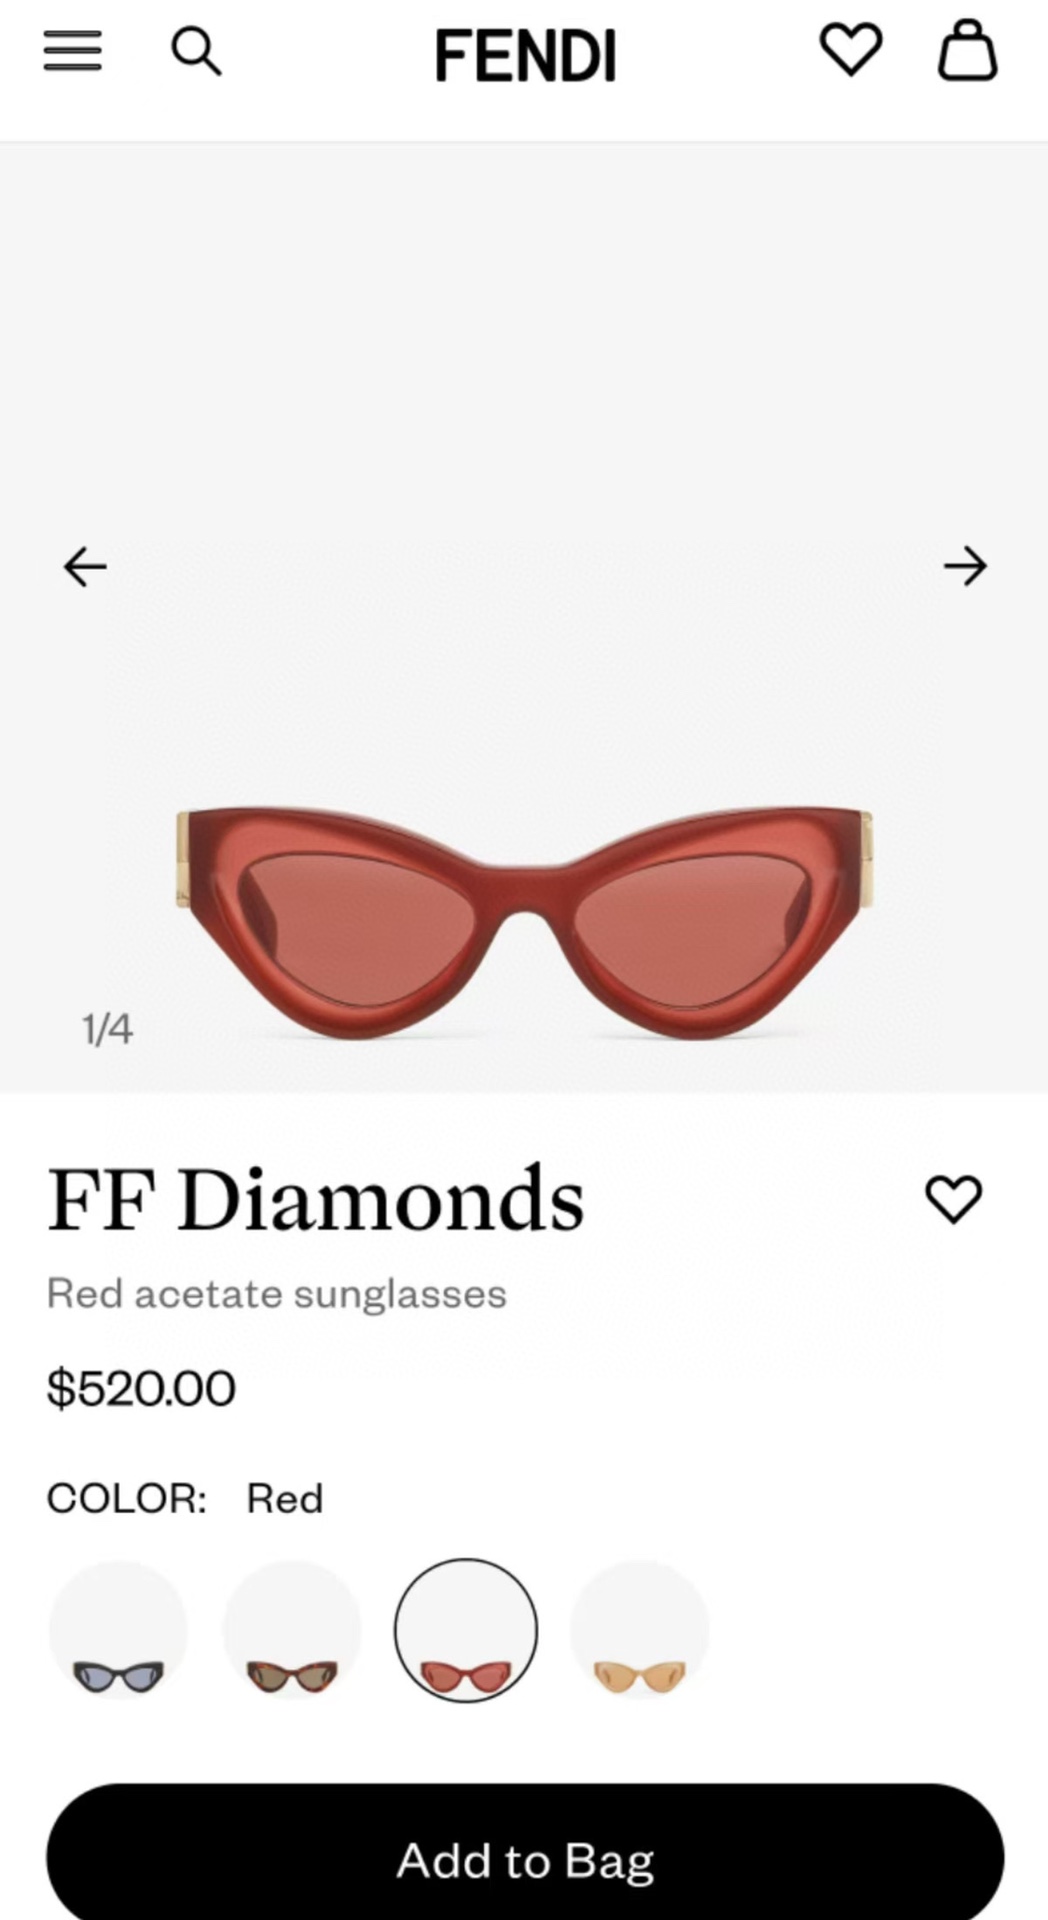
Task: Open the wishlist from the header heart
Action: pyautogui.click(x=851, y=50)
